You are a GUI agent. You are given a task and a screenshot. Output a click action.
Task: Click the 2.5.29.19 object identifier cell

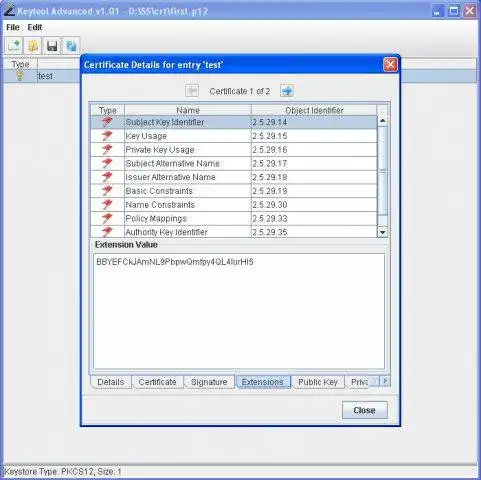point(314,191)
